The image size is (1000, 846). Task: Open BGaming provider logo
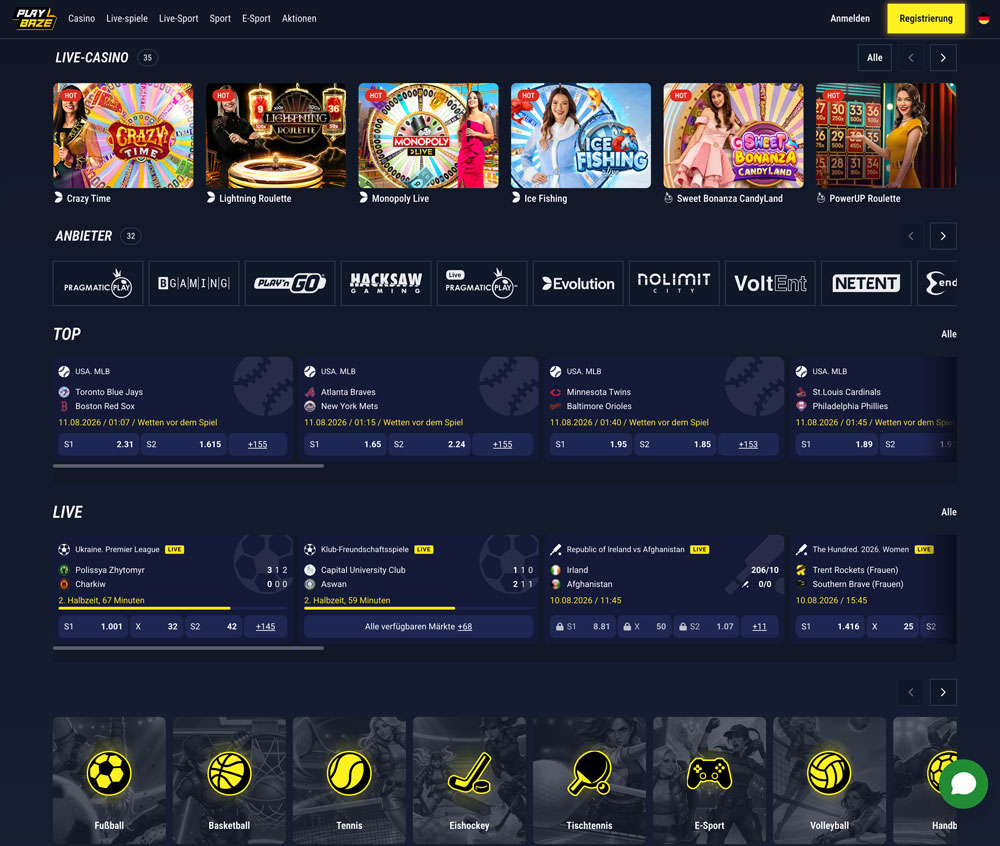[x=194, y=283]
